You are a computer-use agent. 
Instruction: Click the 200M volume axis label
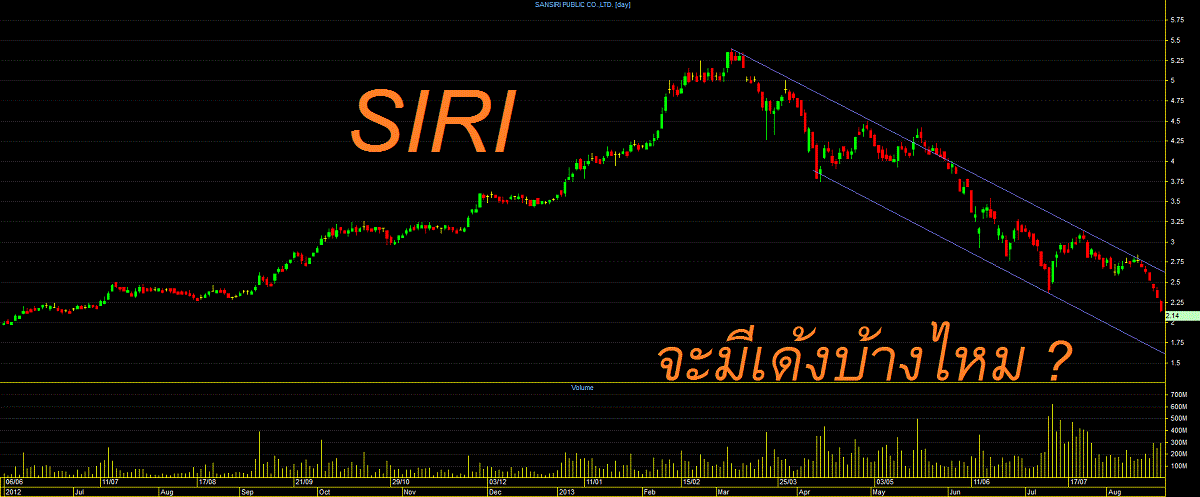(1177, 453)
